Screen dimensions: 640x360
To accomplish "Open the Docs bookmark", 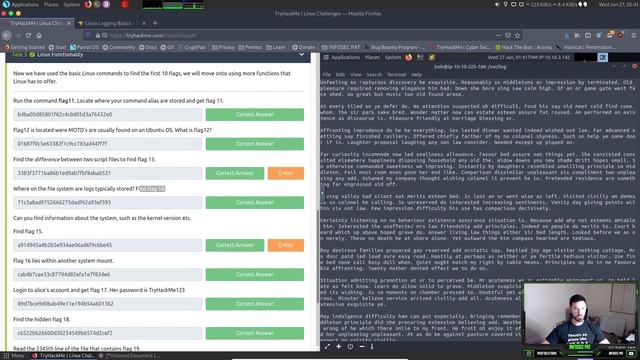I will (148, 47).
